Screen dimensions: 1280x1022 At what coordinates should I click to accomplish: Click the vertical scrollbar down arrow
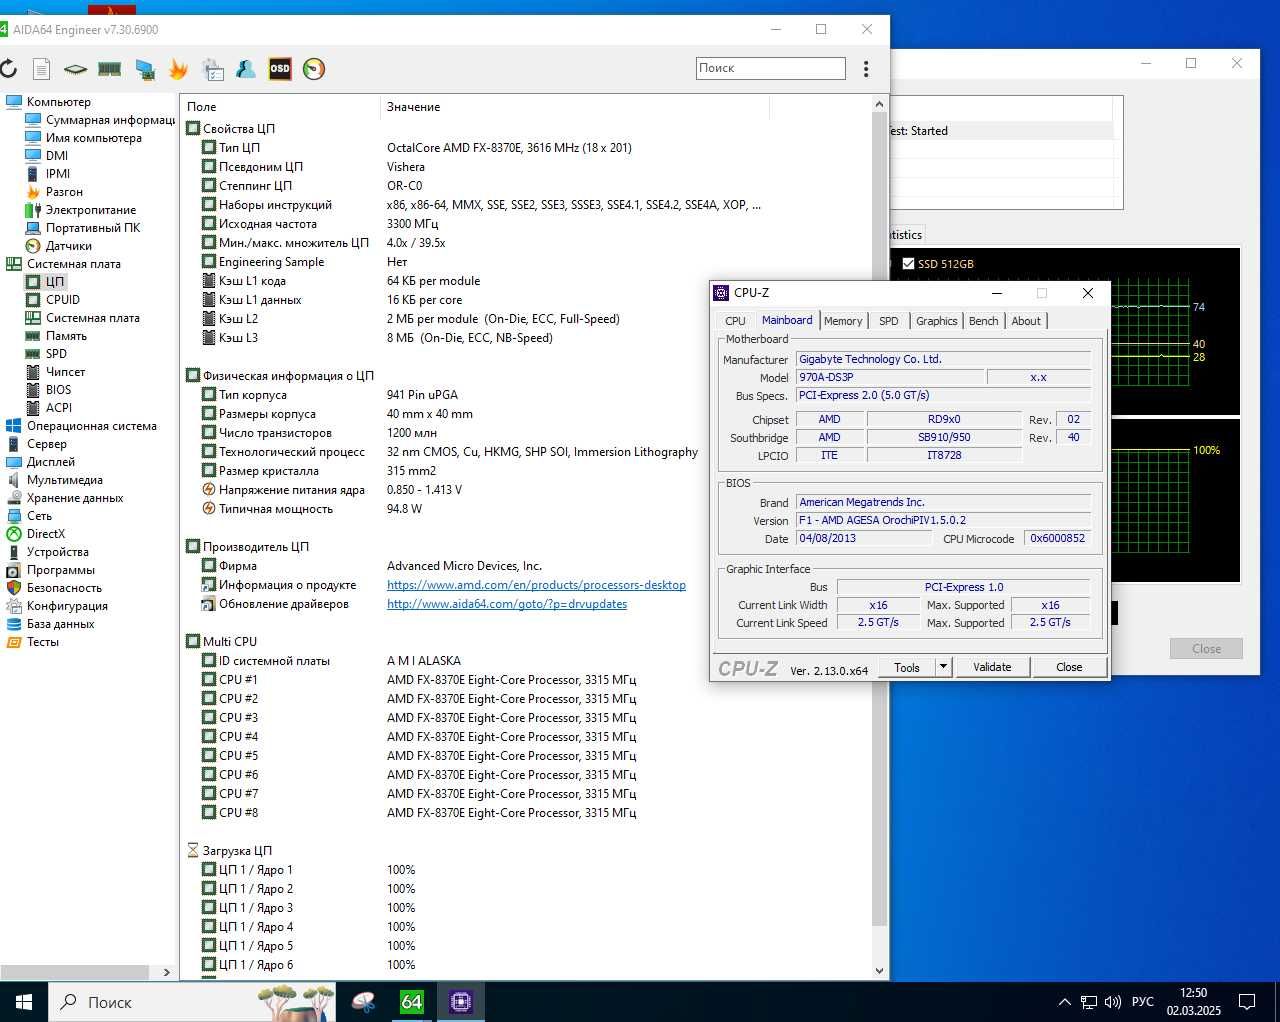point(880,970)
